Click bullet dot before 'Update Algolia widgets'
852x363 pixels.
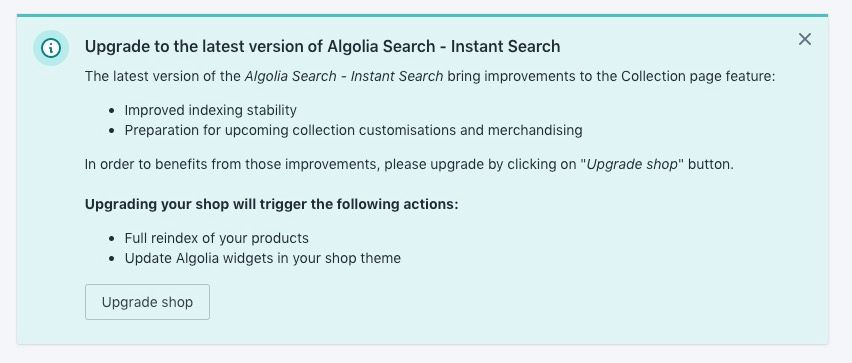[x=112, y=259]
